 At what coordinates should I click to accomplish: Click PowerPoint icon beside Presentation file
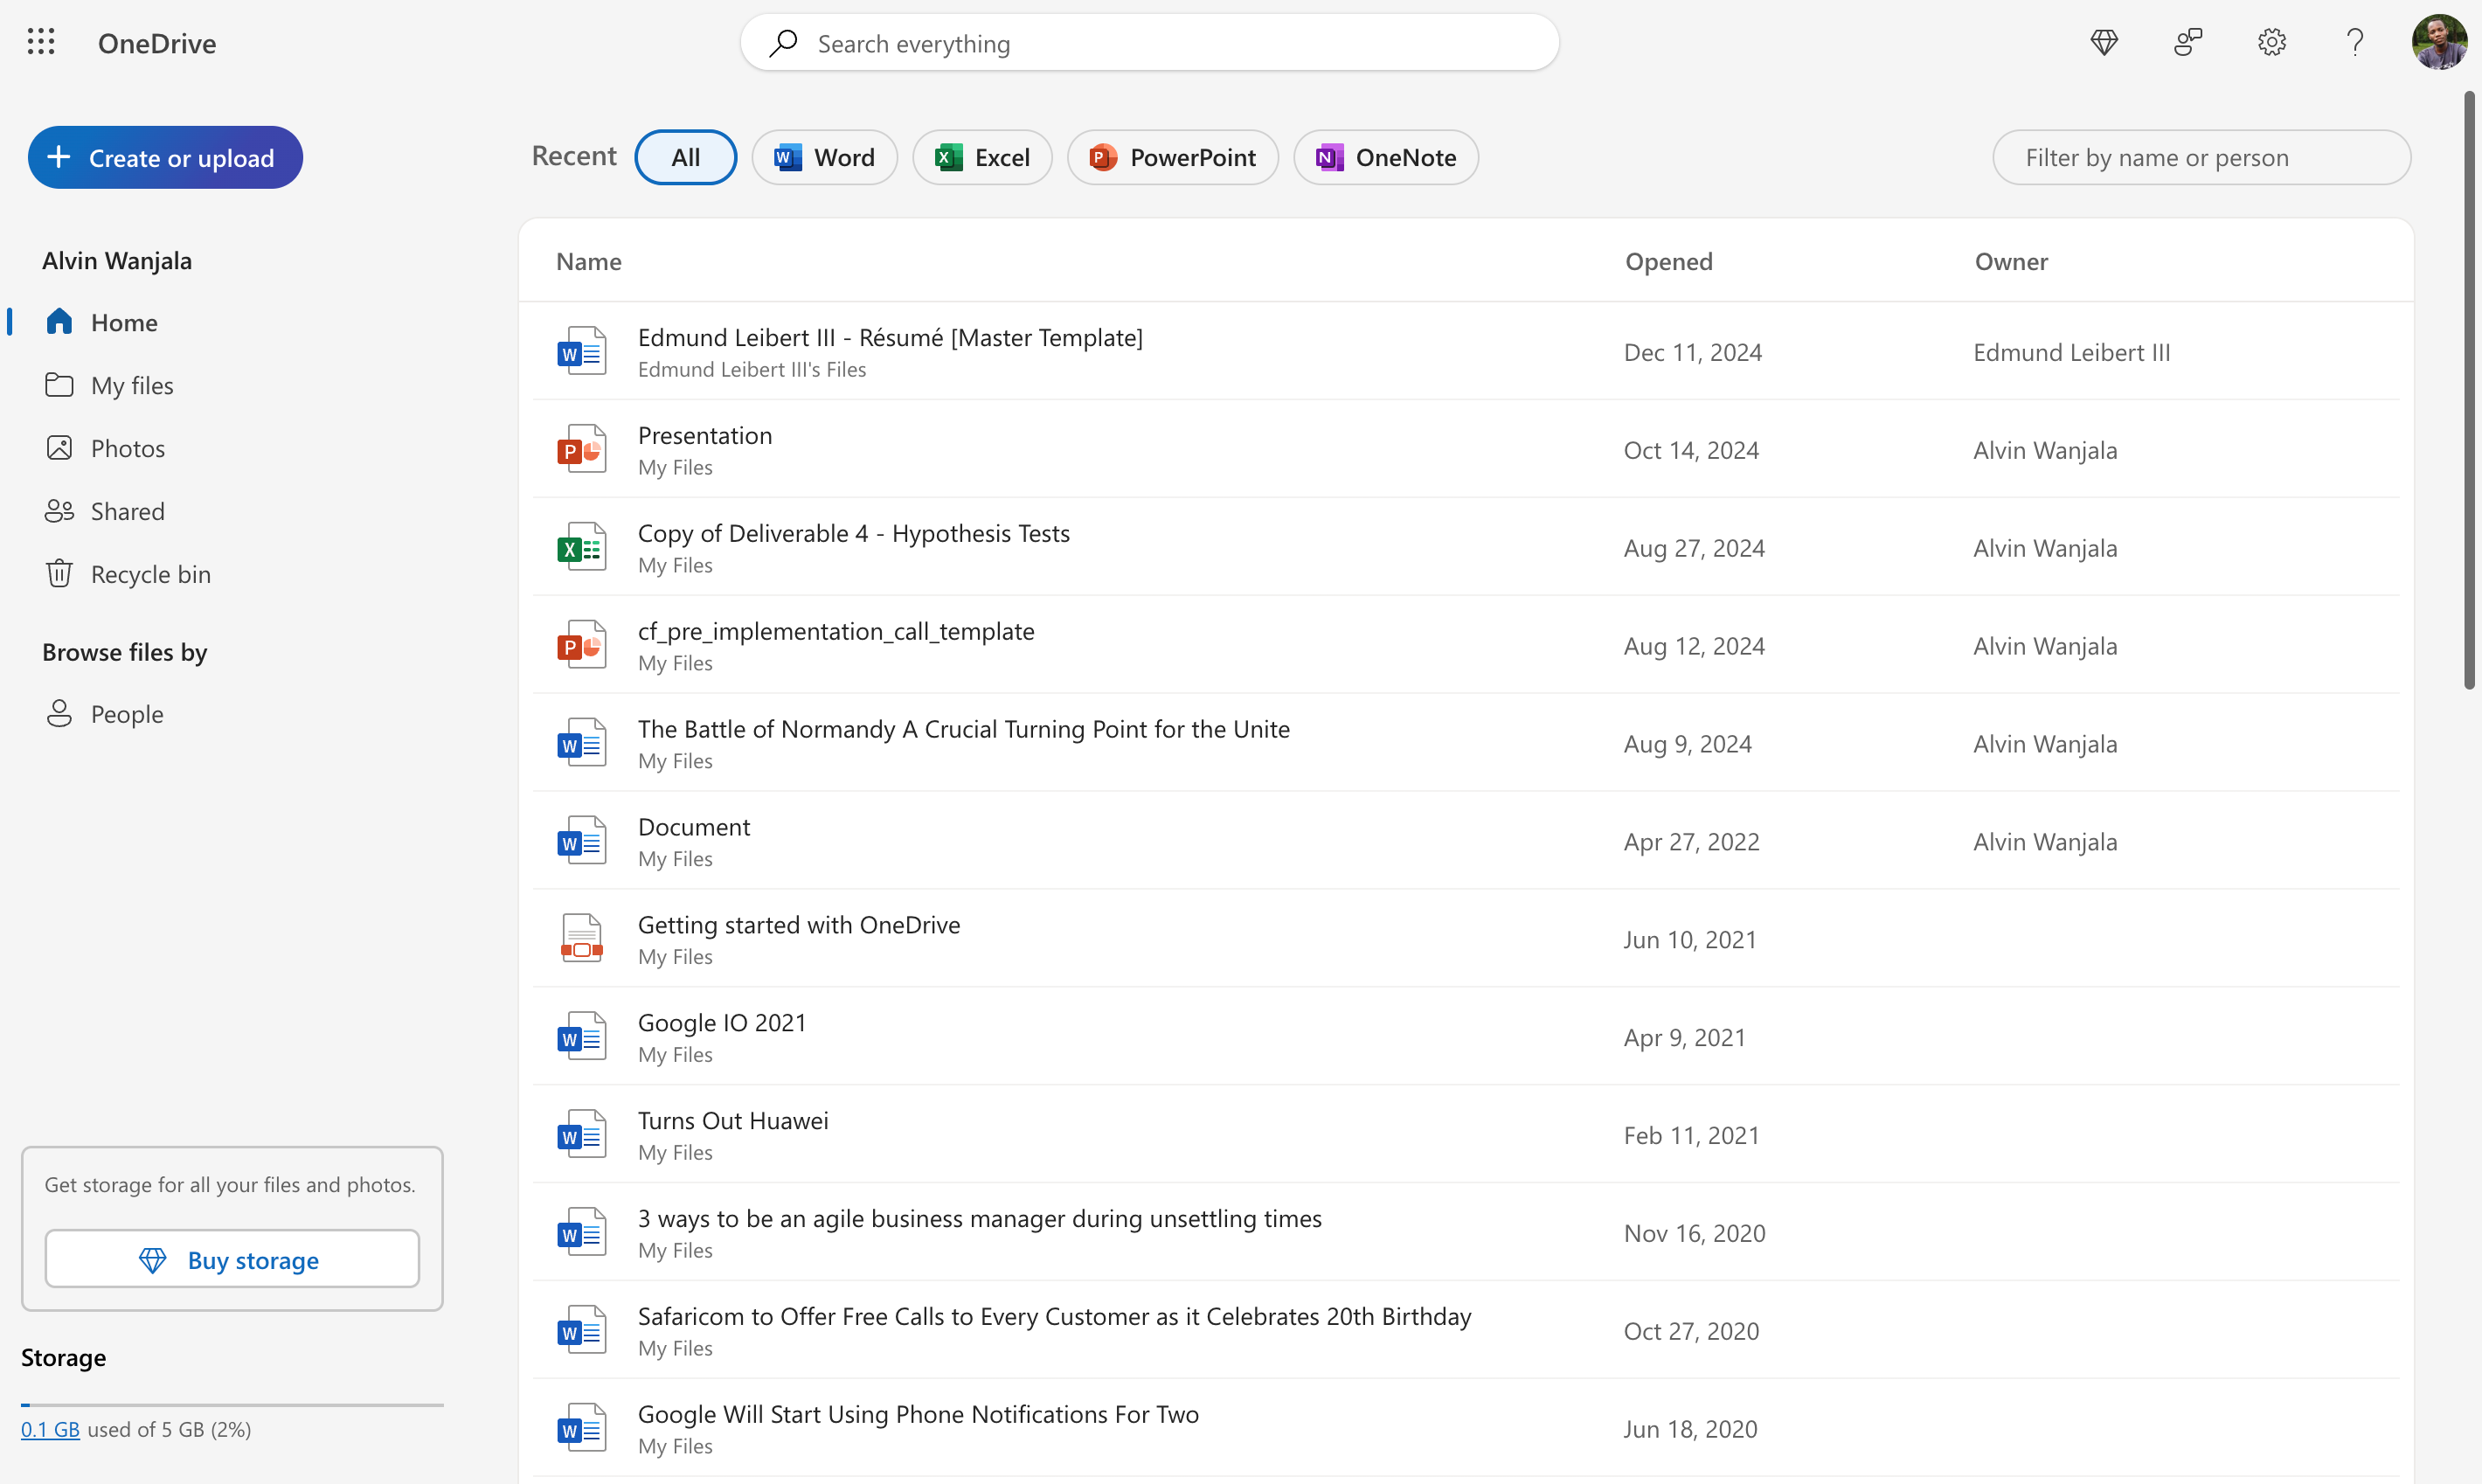pyautogui.click(x=582, y=449)
